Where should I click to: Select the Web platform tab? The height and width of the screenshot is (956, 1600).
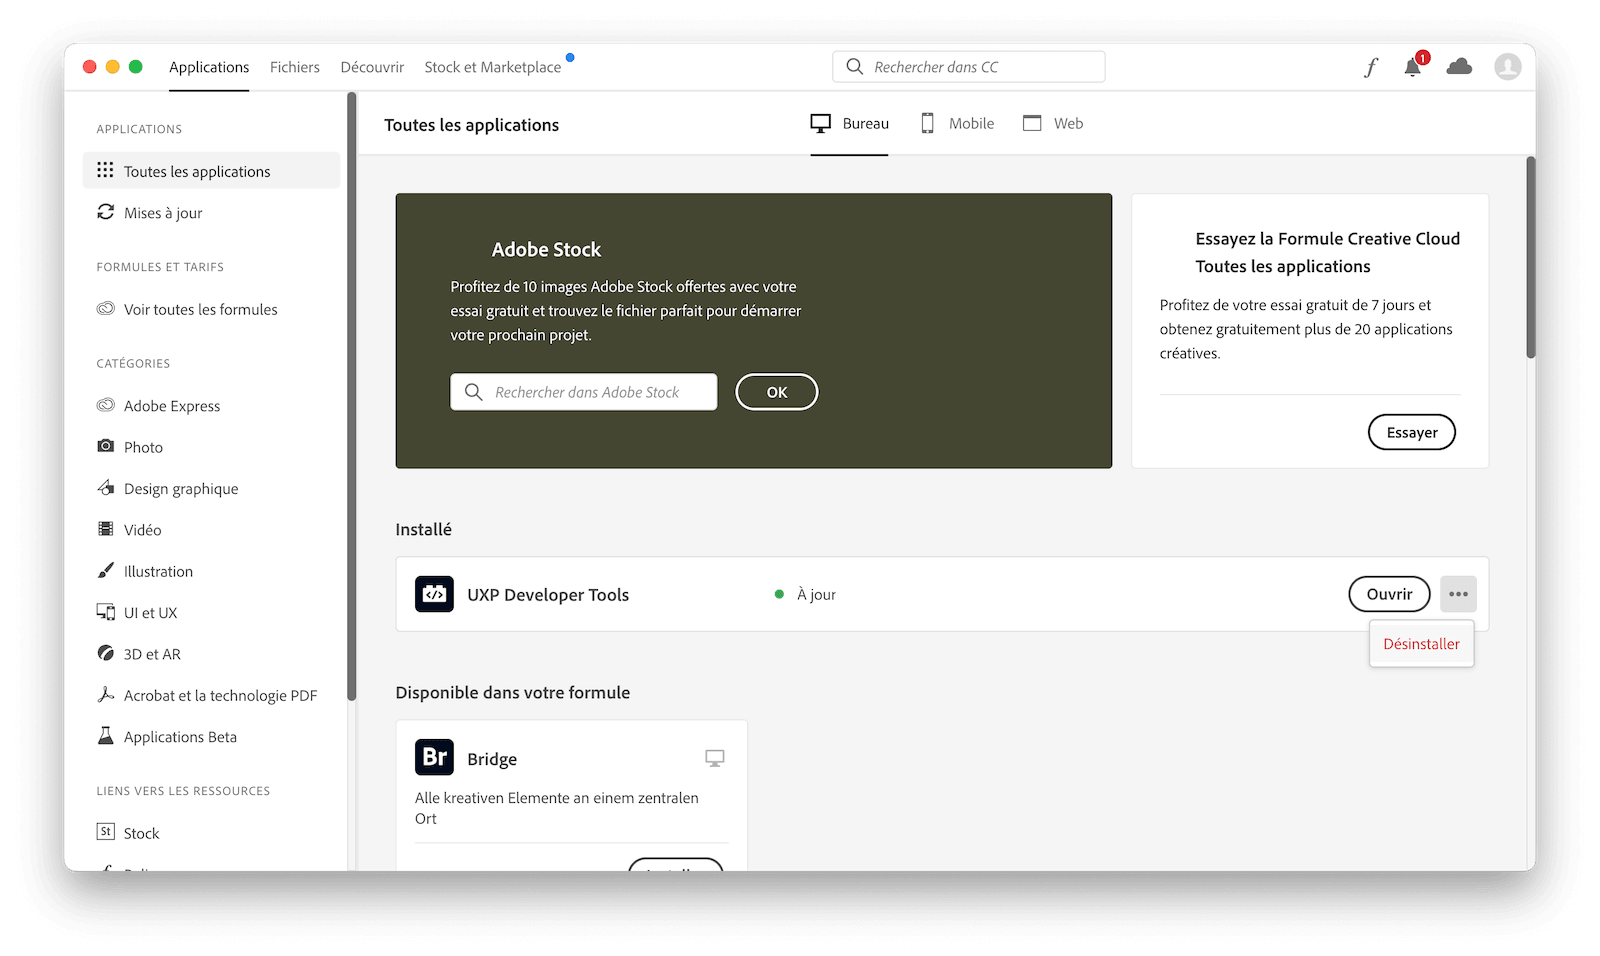point(1053,124)
